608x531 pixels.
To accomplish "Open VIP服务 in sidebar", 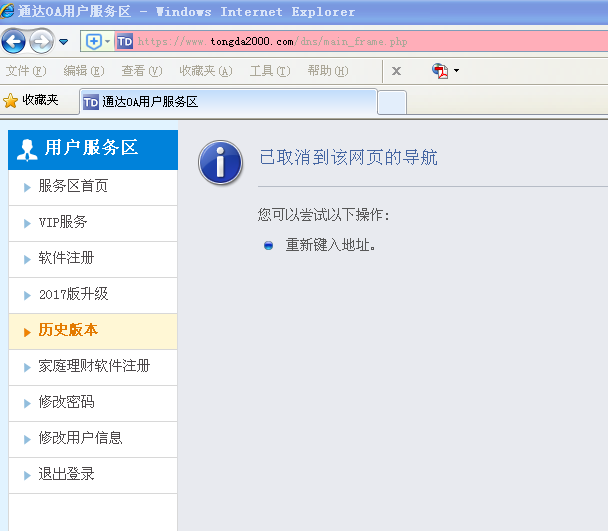I will (x=63, y=222).
